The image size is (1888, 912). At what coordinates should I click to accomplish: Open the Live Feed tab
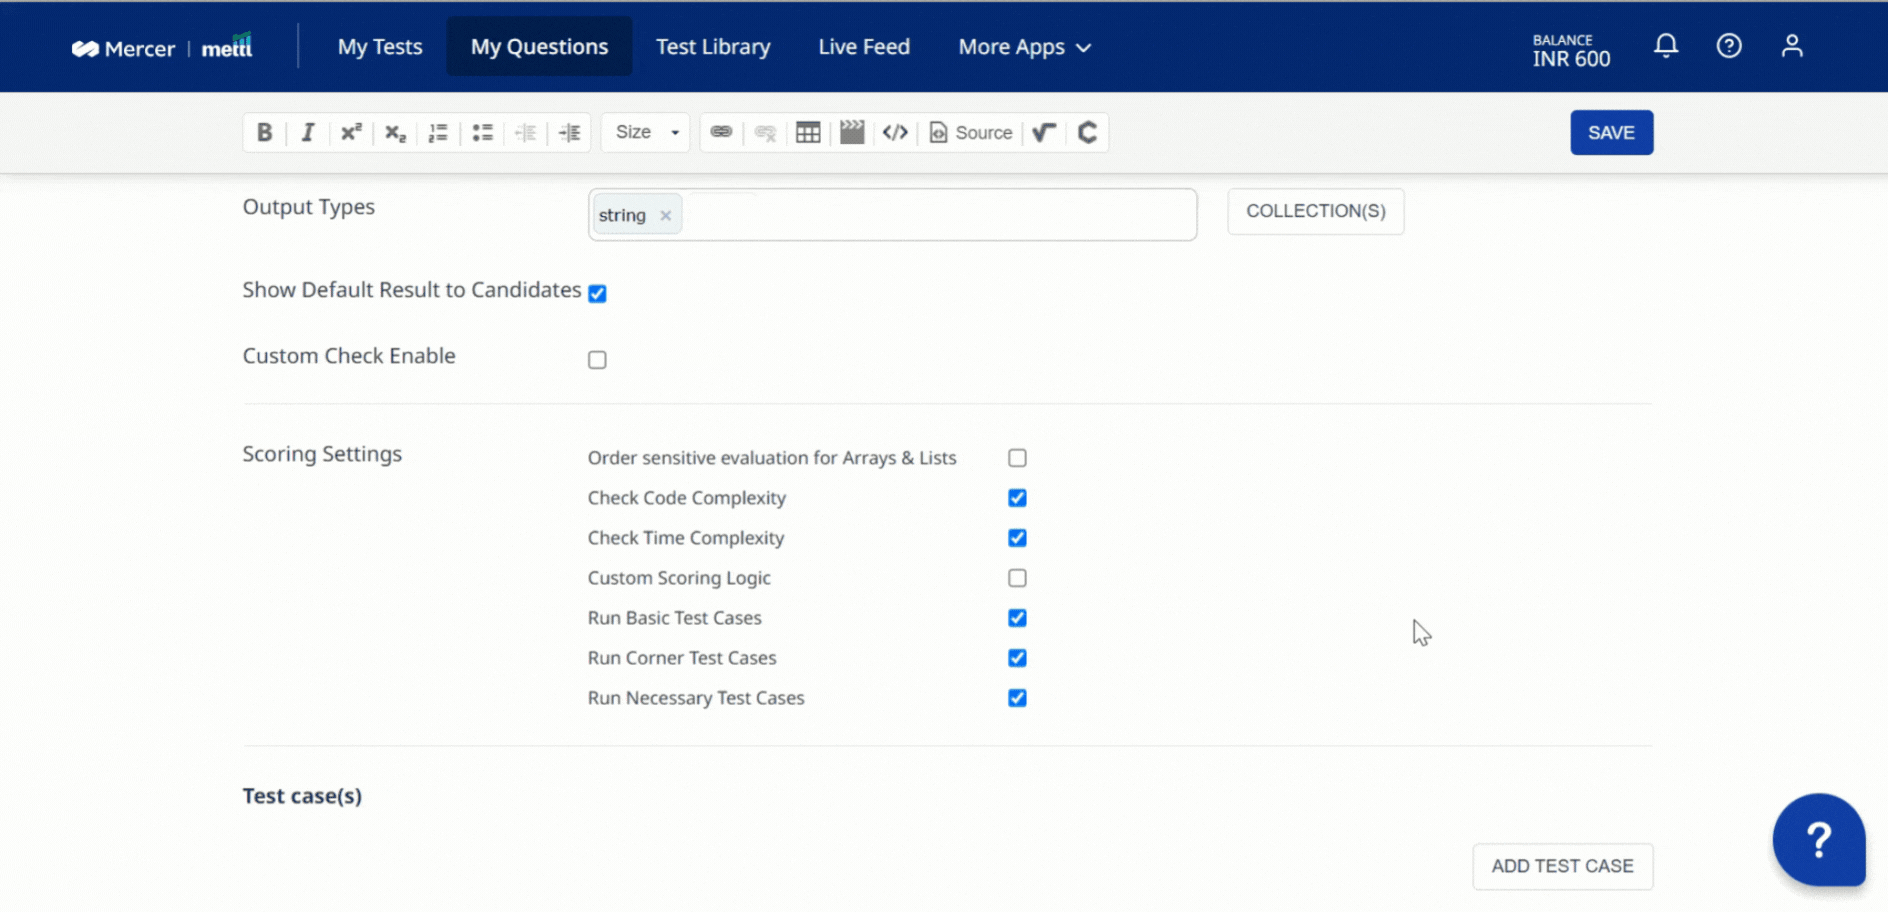[864, 47]
